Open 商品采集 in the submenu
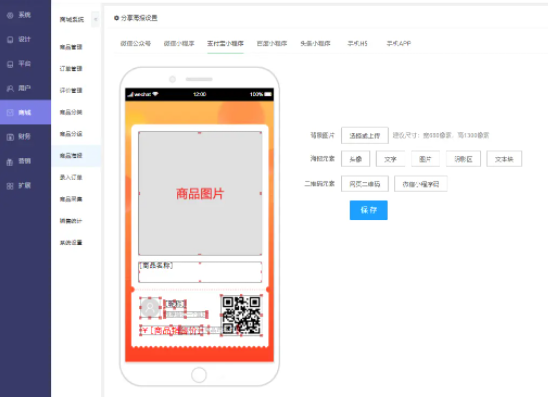This screenshot has height=397, width=548. (71, 199)
